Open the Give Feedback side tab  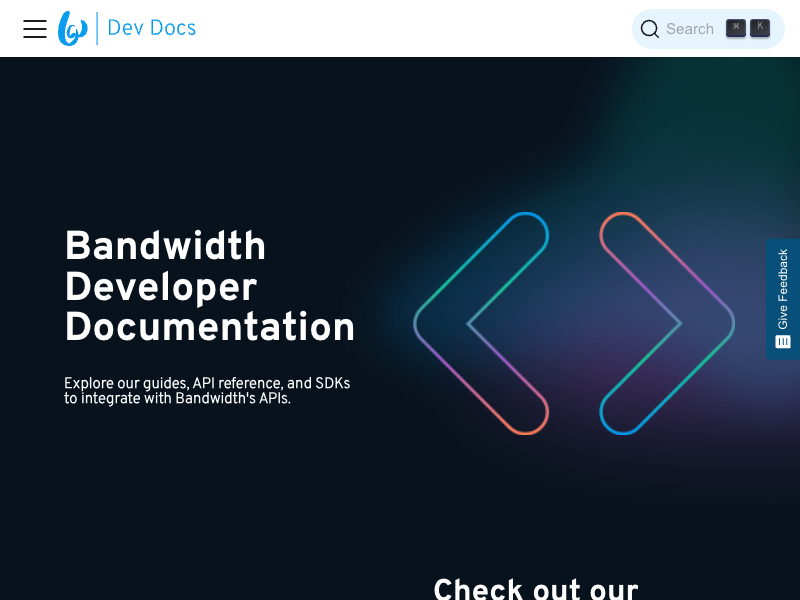[x=783, y=299]
